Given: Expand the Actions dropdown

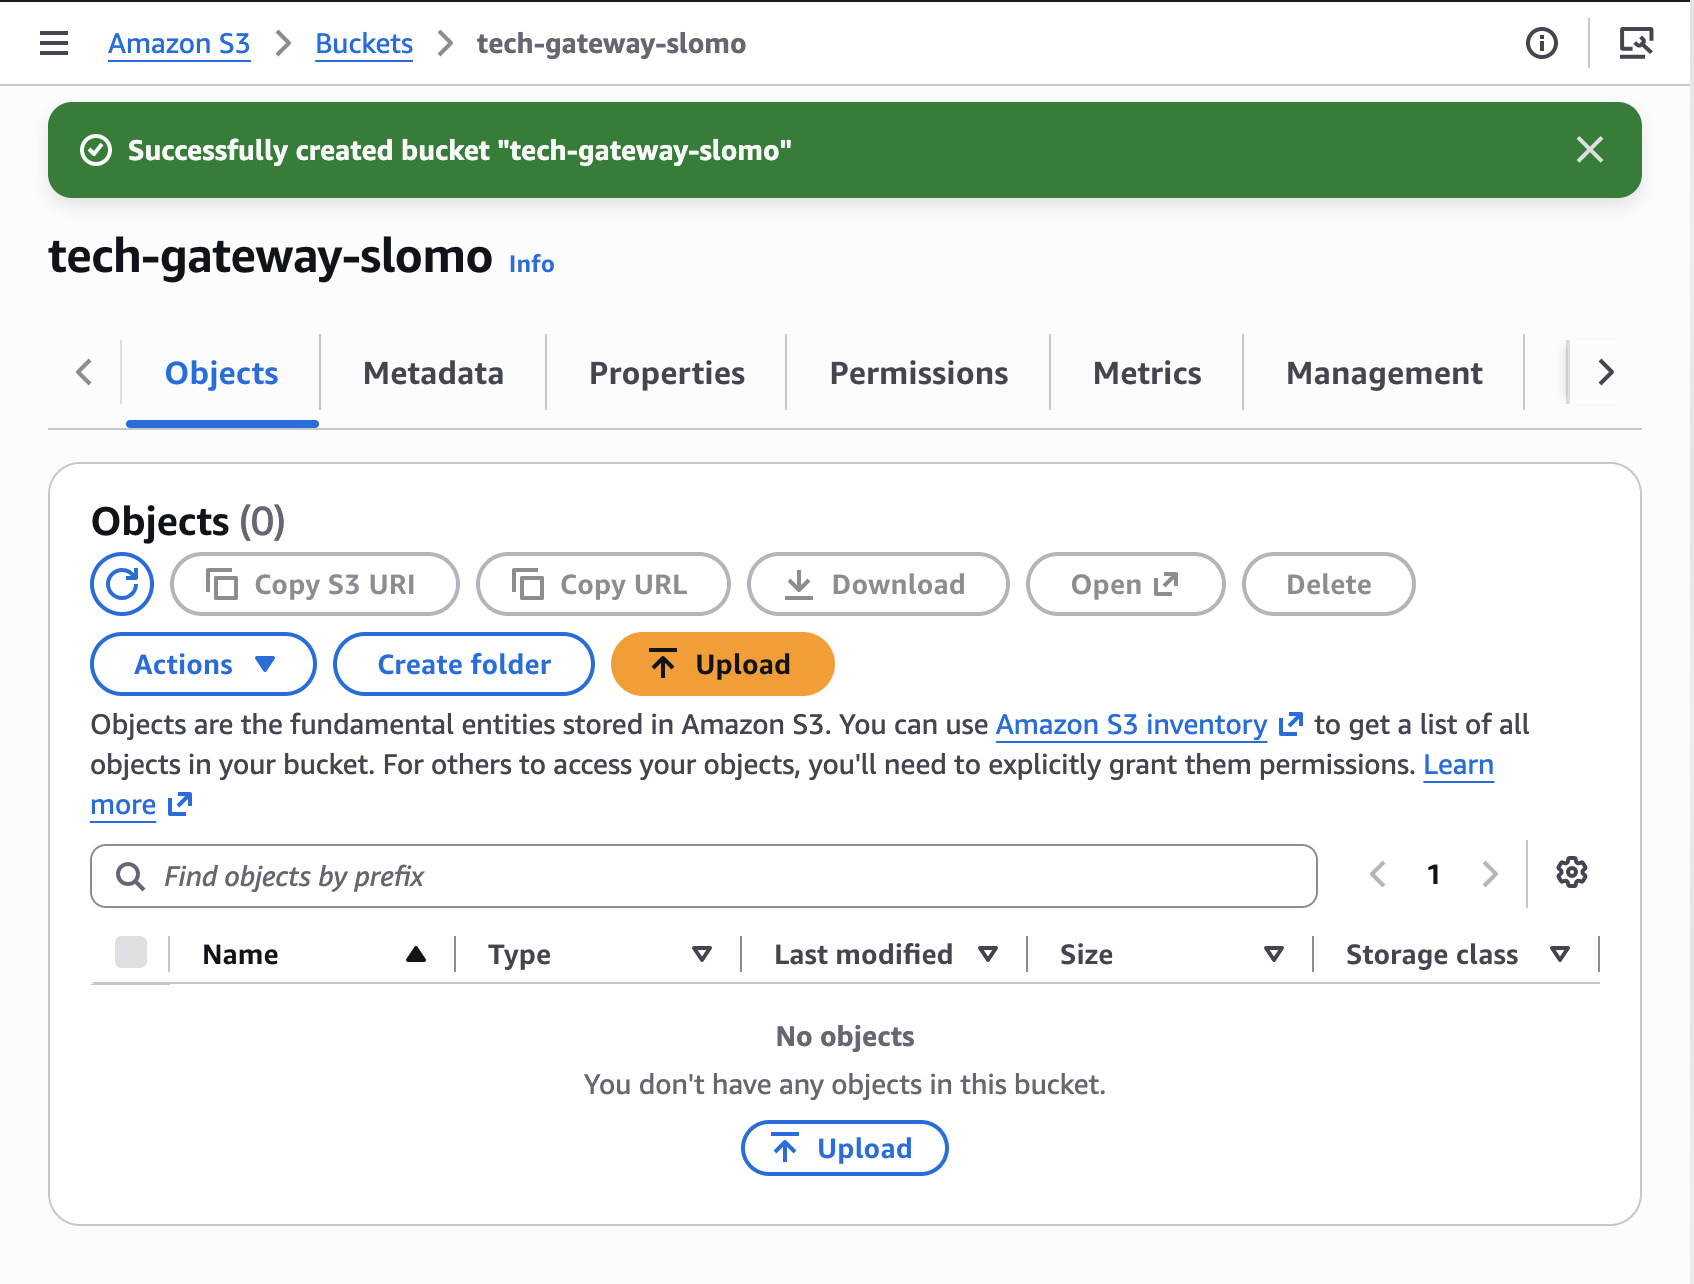Looking at the screenshot, I should point(203,664).
